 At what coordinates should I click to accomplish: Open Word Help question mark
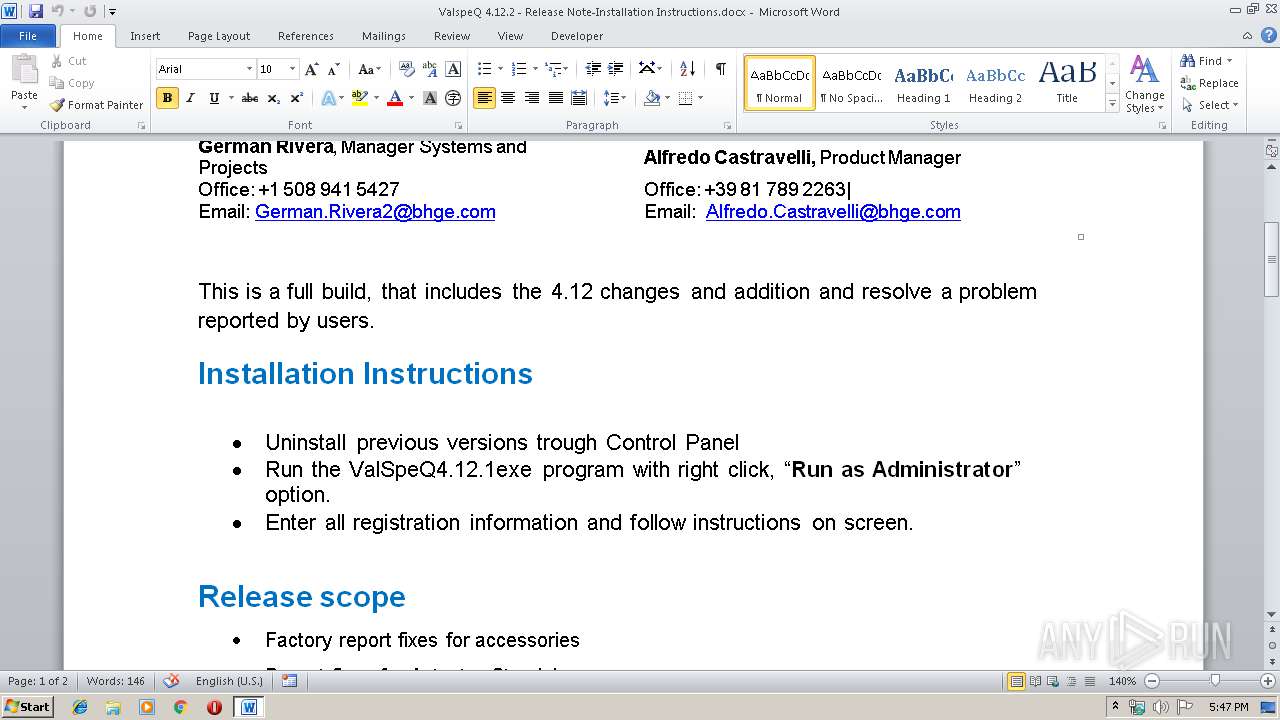(1271, 35)
